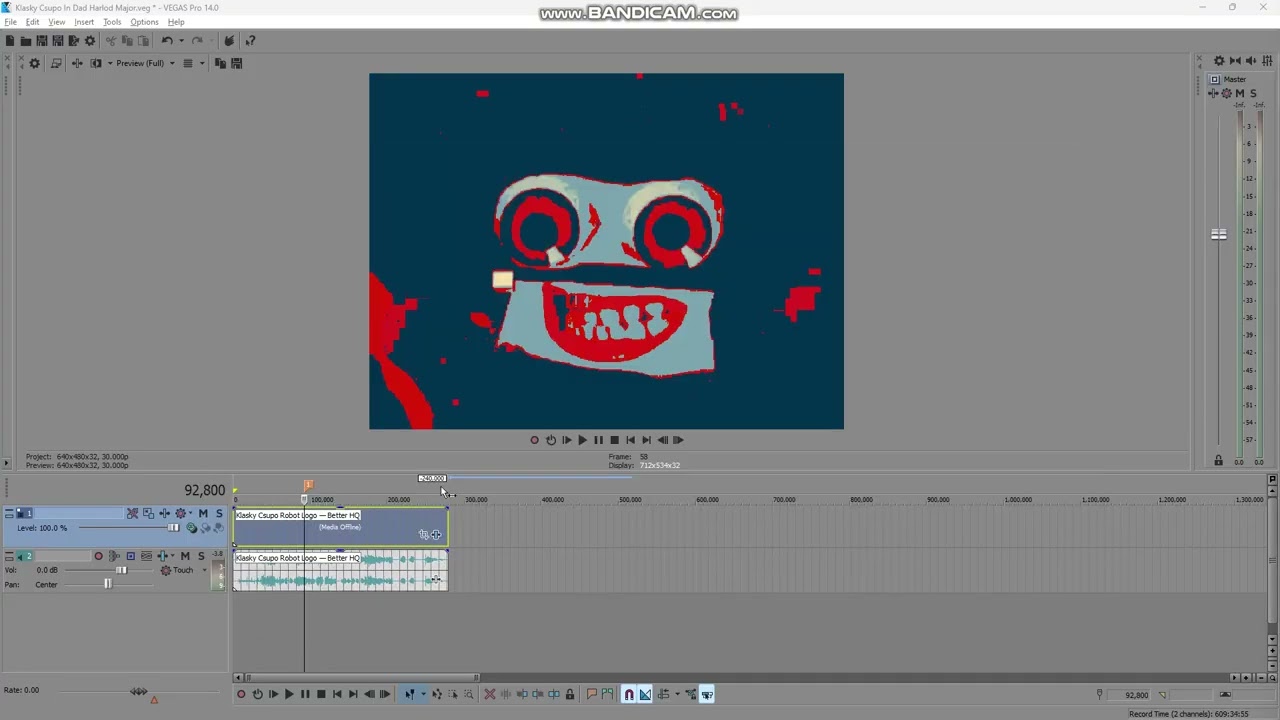Open track FX on video track 1
1280x720 pixels.
click(164, 514)
